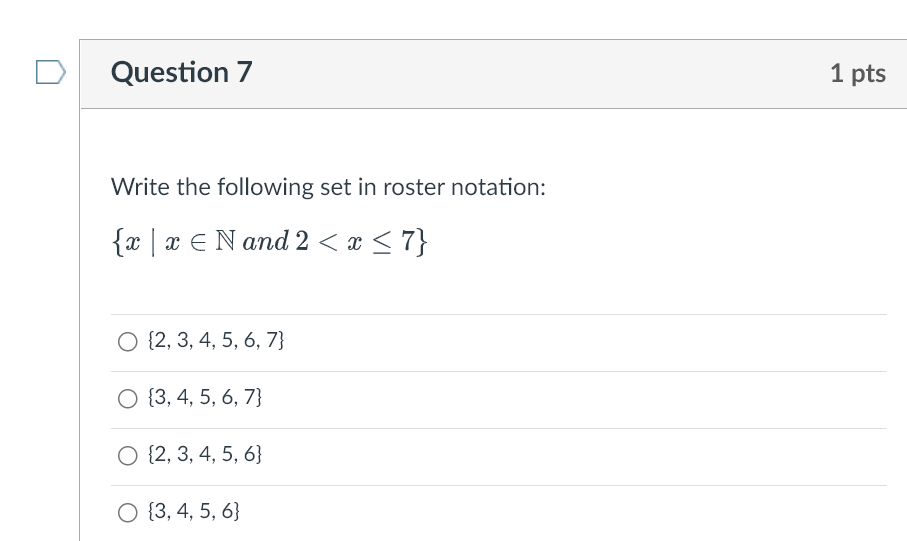Select radio button for {2, 3, 4, 5, 6, 7}
Viewport: 907px width, 541px height.
[x=127, y=341]
